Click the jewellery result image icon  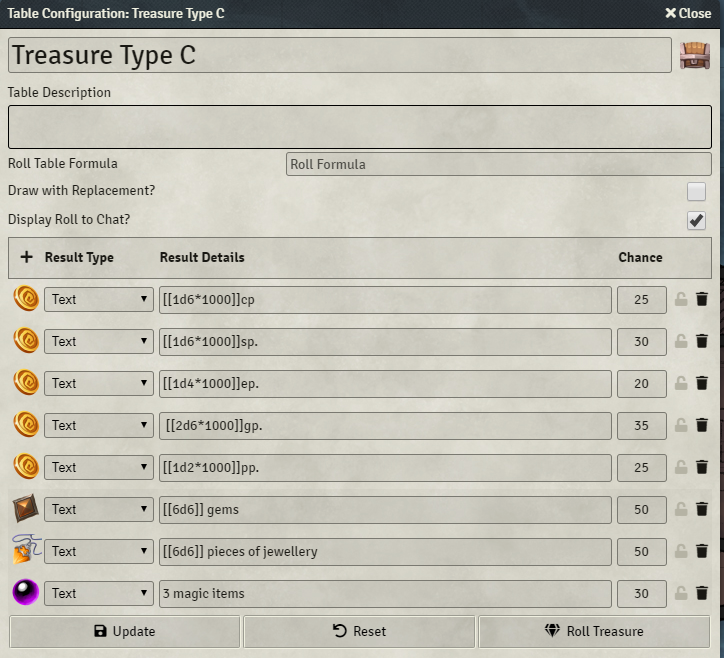(x=26, y=551)
